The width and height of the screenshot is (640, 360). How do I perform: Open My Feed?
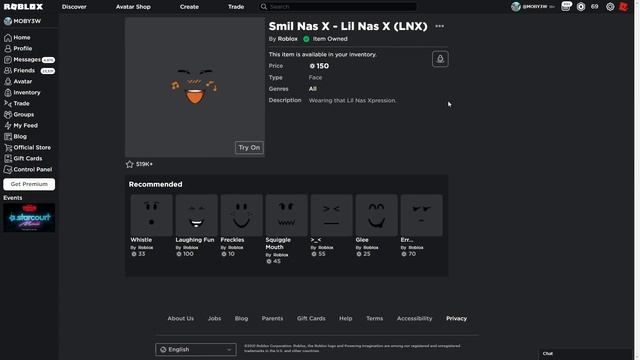pos(21,126)
